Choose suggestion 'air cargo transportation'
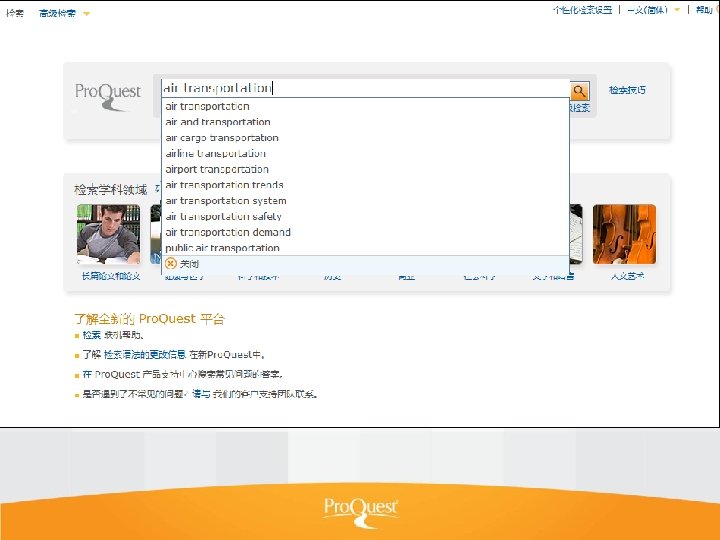The height and width of the screenshot is (540, 720). pos(366,138)
